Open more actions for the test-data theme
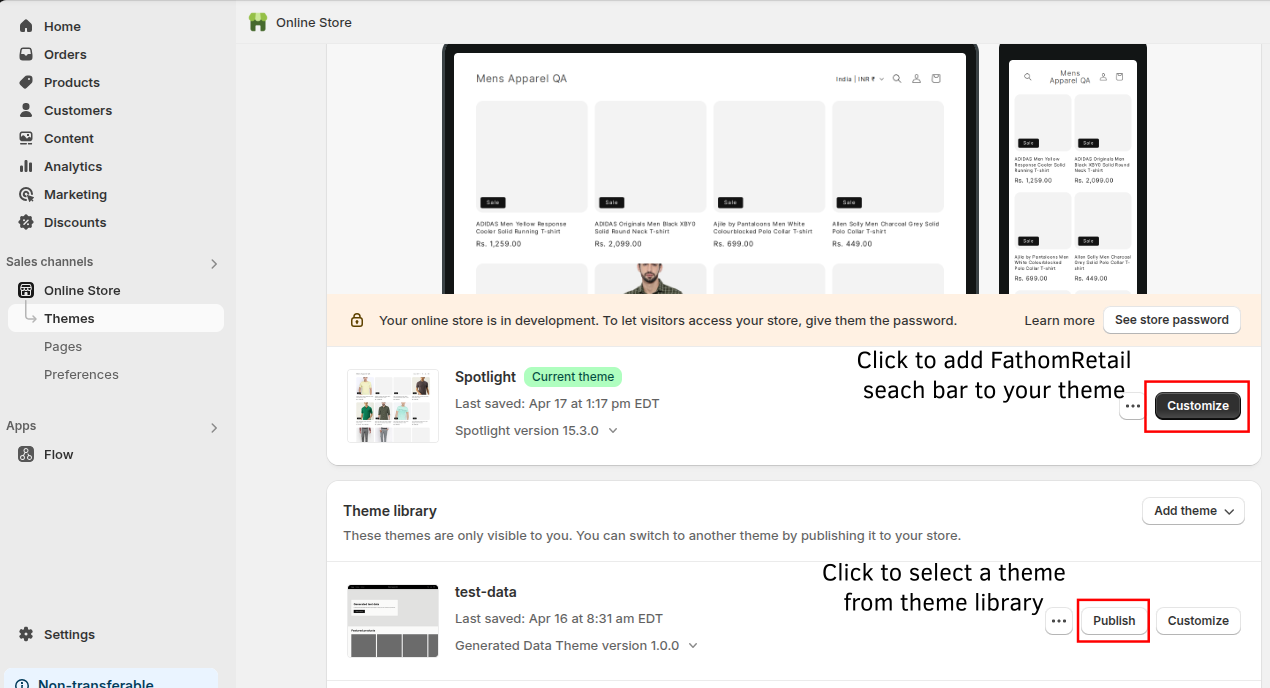 coord(1059,621)
